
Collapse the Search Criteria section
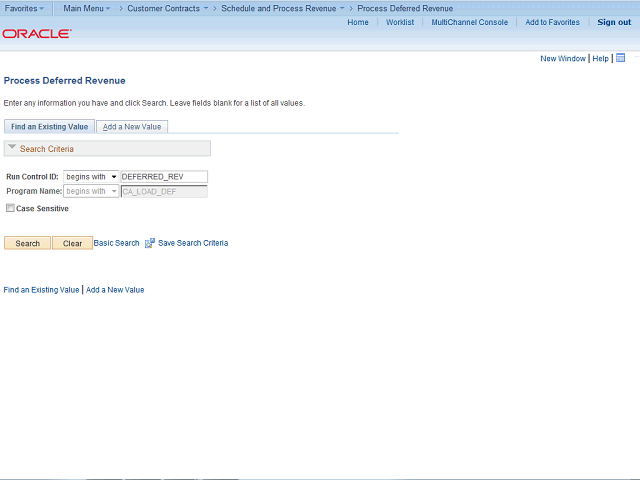tap(12, 147)
